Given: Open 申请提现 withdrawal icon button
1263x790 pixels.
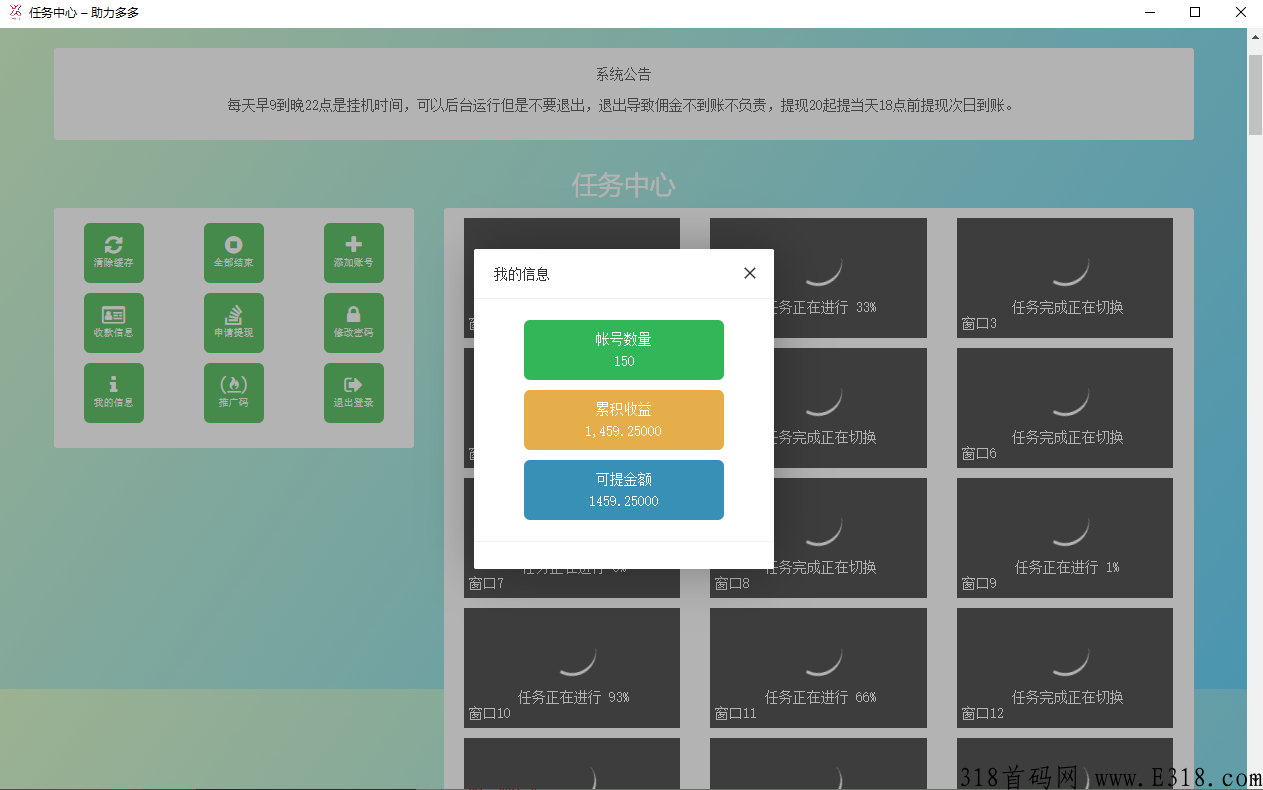Looking at the screenshot, I should 233,323.
